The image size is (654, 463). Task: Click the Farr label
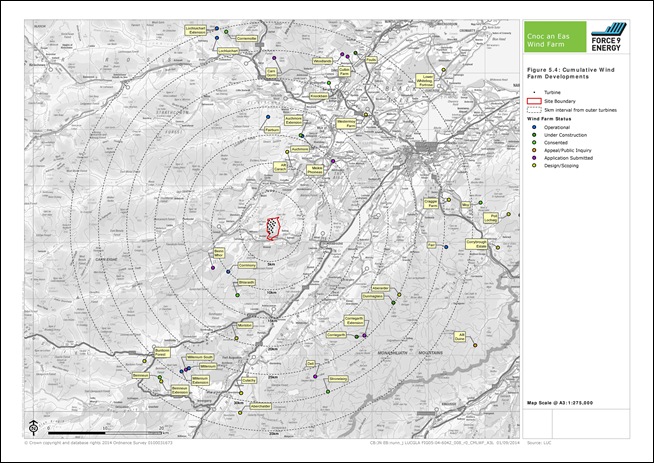[431, 245]
